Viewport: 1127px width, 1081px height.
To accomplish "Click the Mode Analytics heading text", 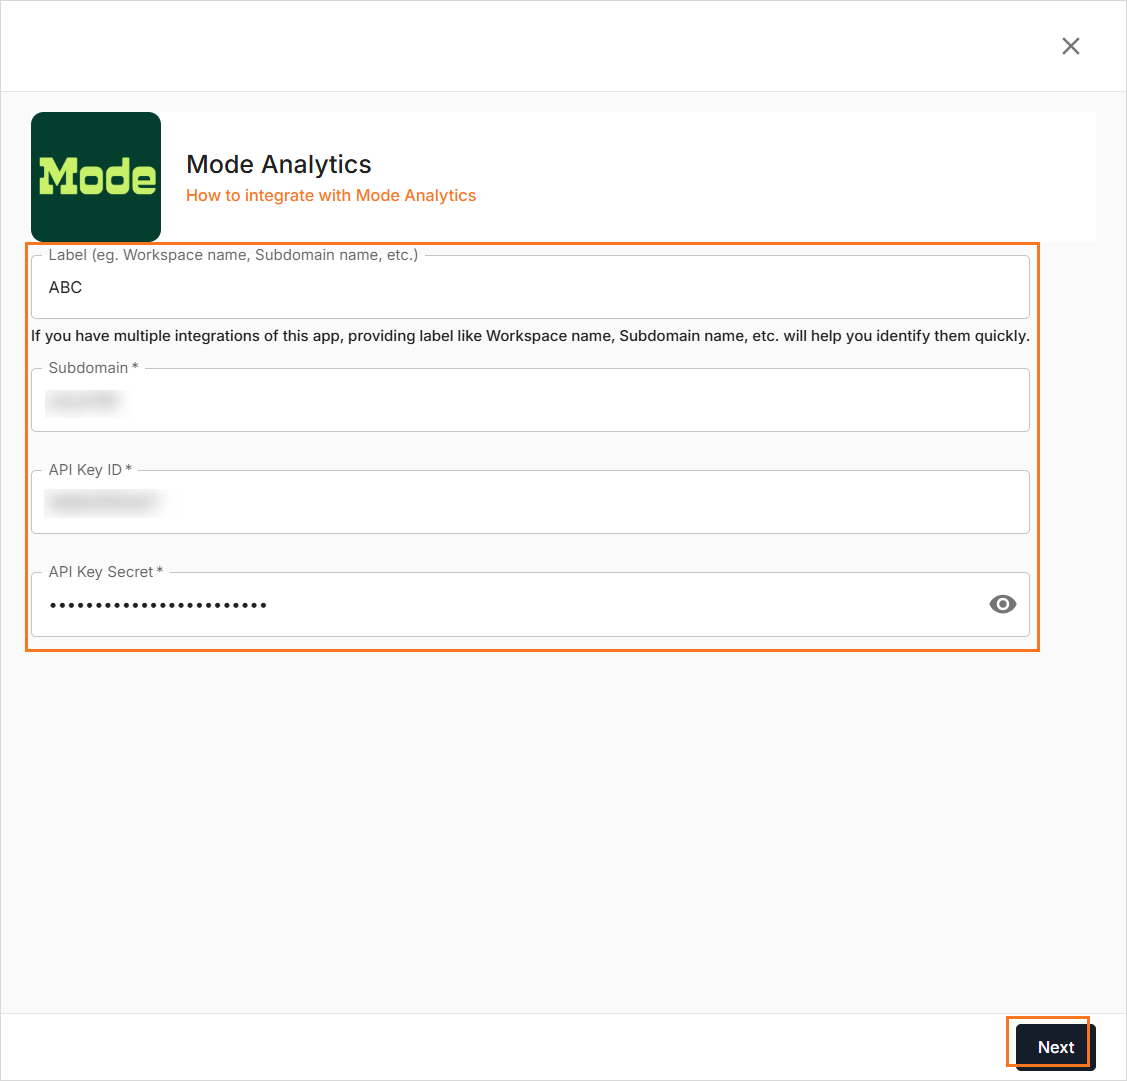I will pos(279,165).
